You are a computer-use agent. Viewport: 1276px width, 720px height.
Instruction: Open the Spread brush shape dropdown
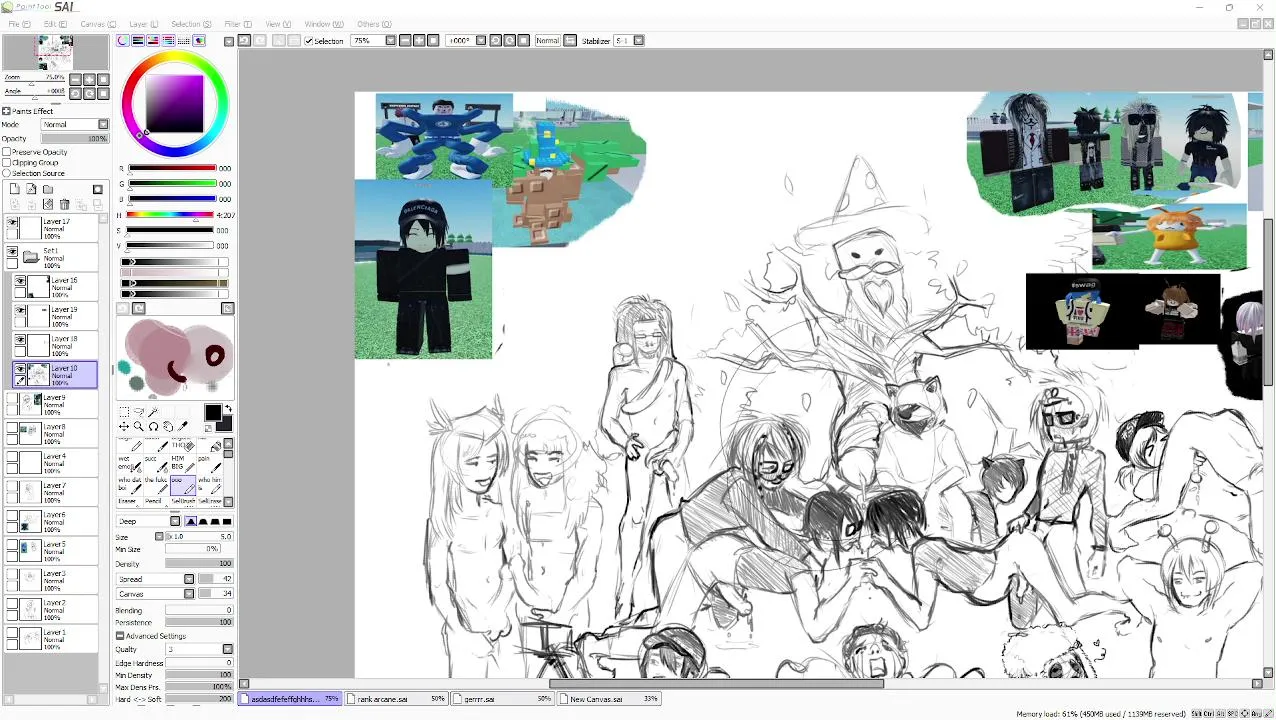[189, 579]
